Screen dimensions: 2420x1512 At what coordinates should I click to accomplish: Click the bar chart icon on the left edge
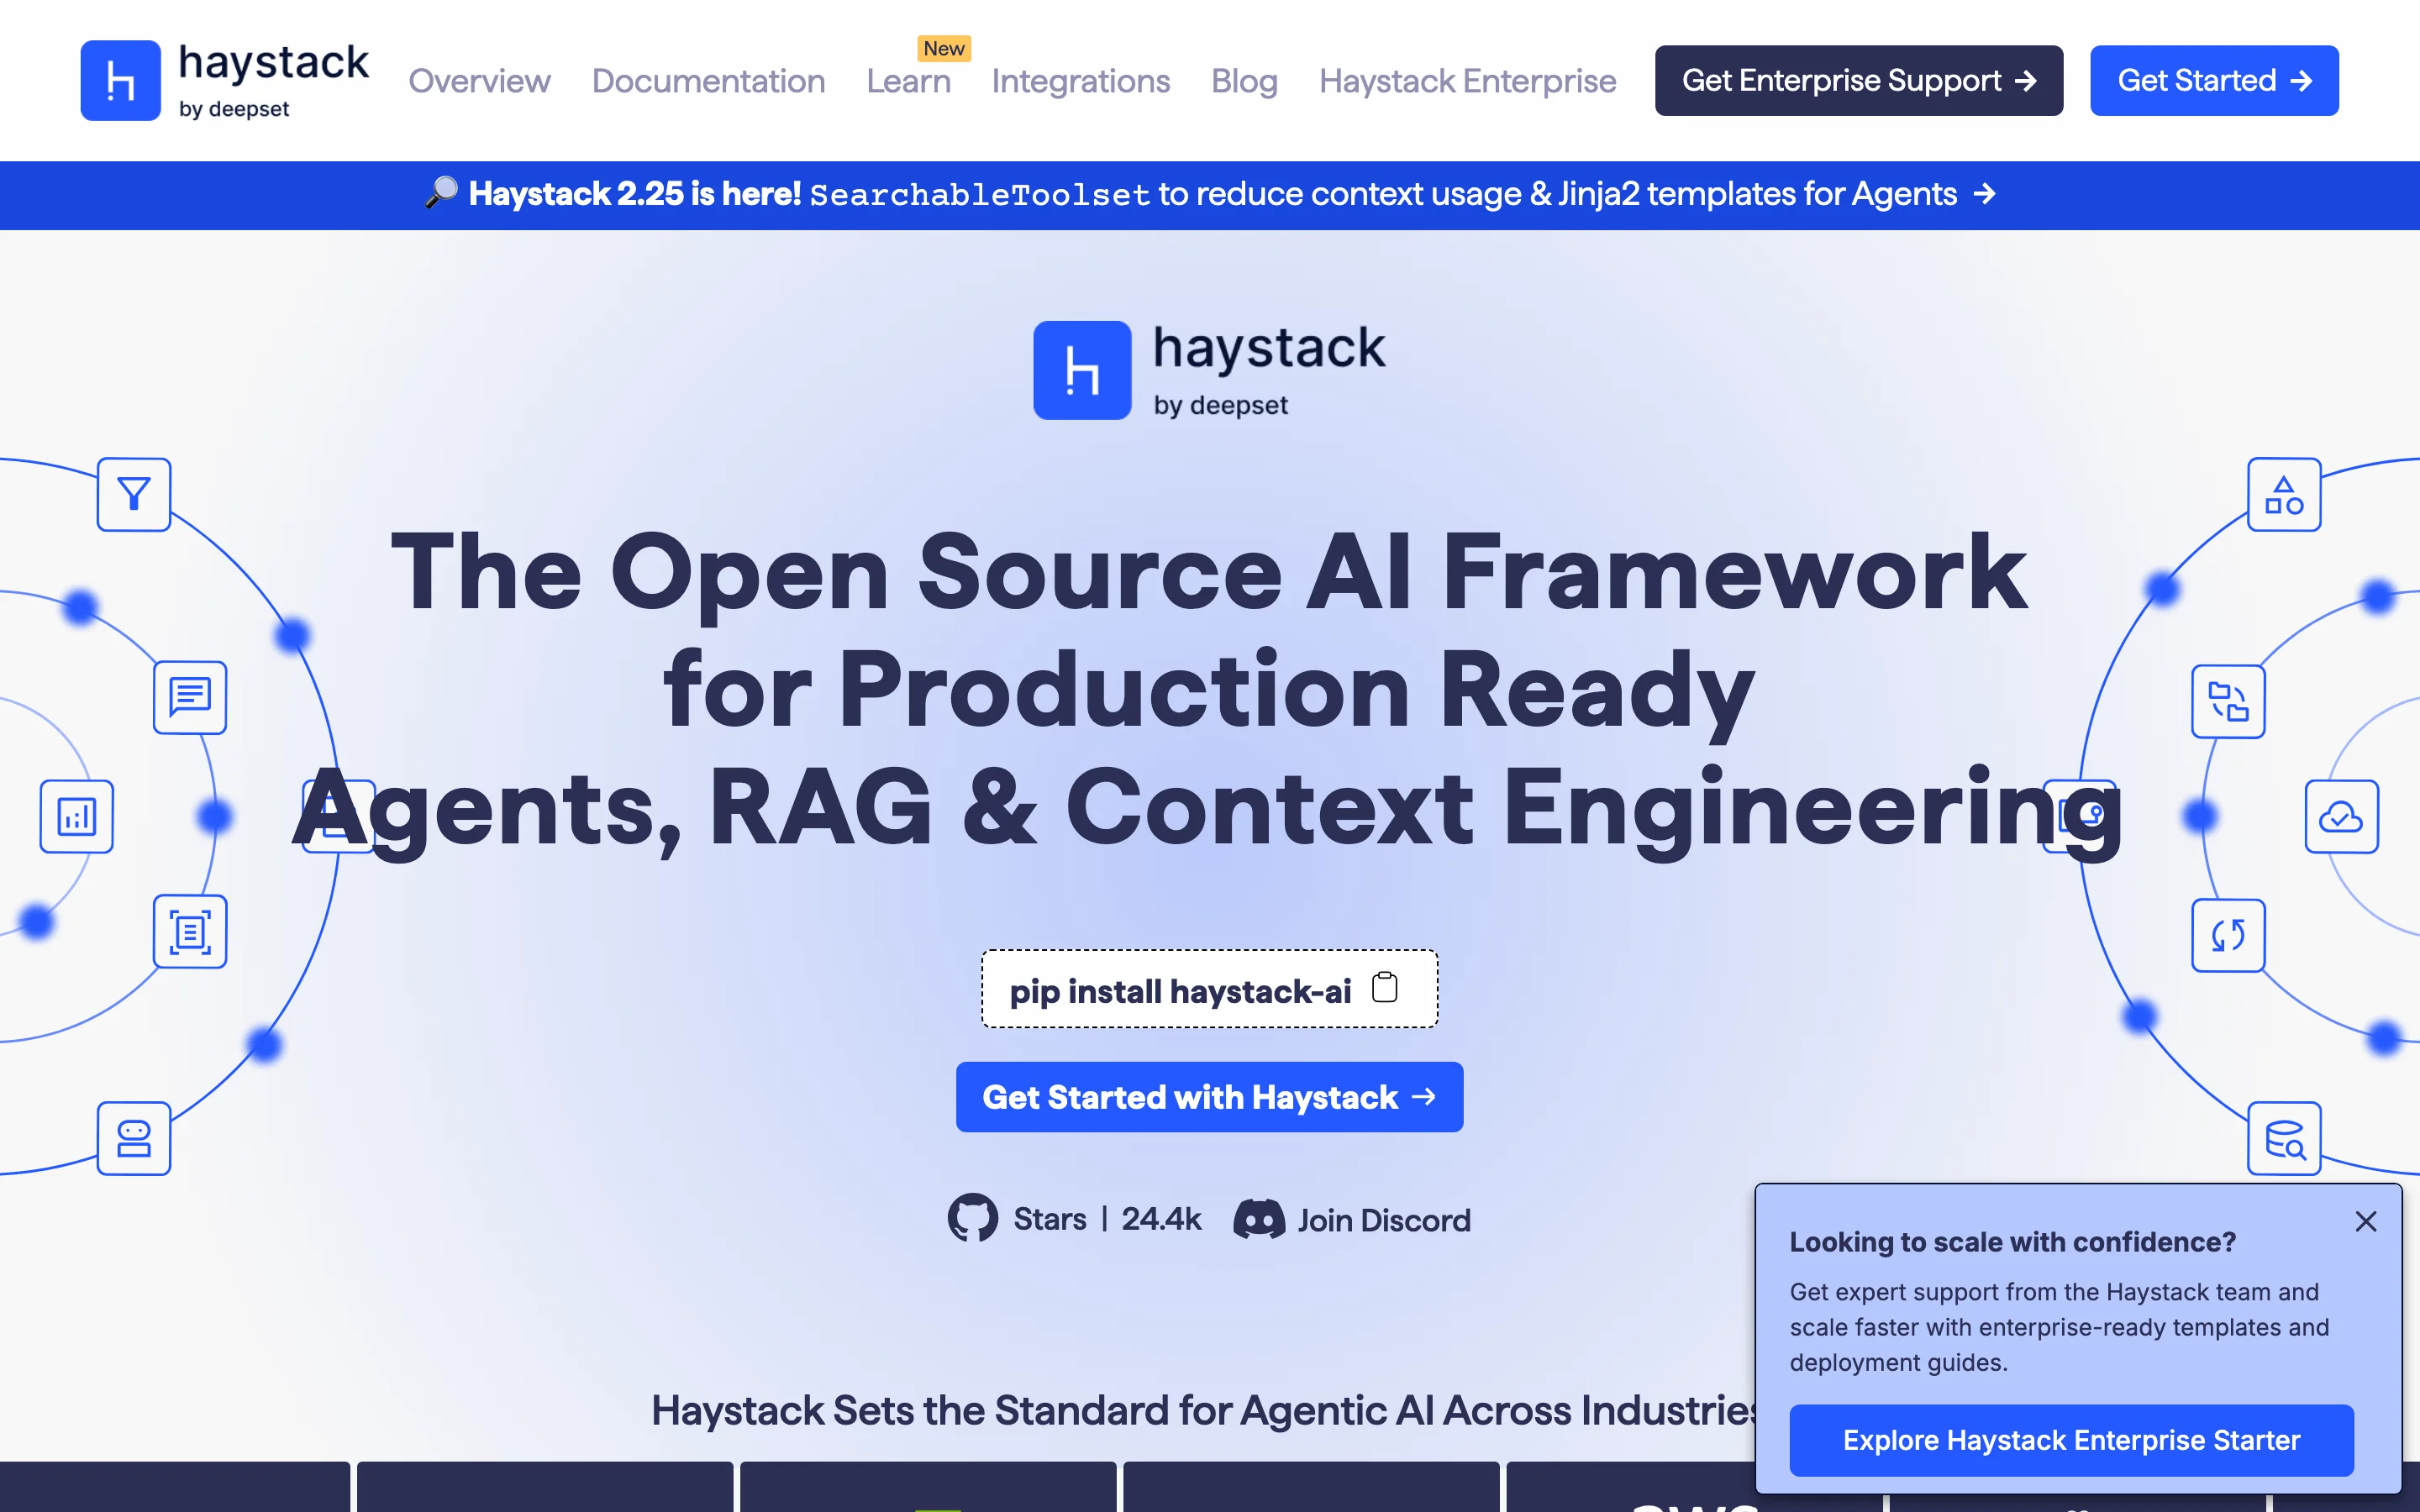click(x=77, y=816)
